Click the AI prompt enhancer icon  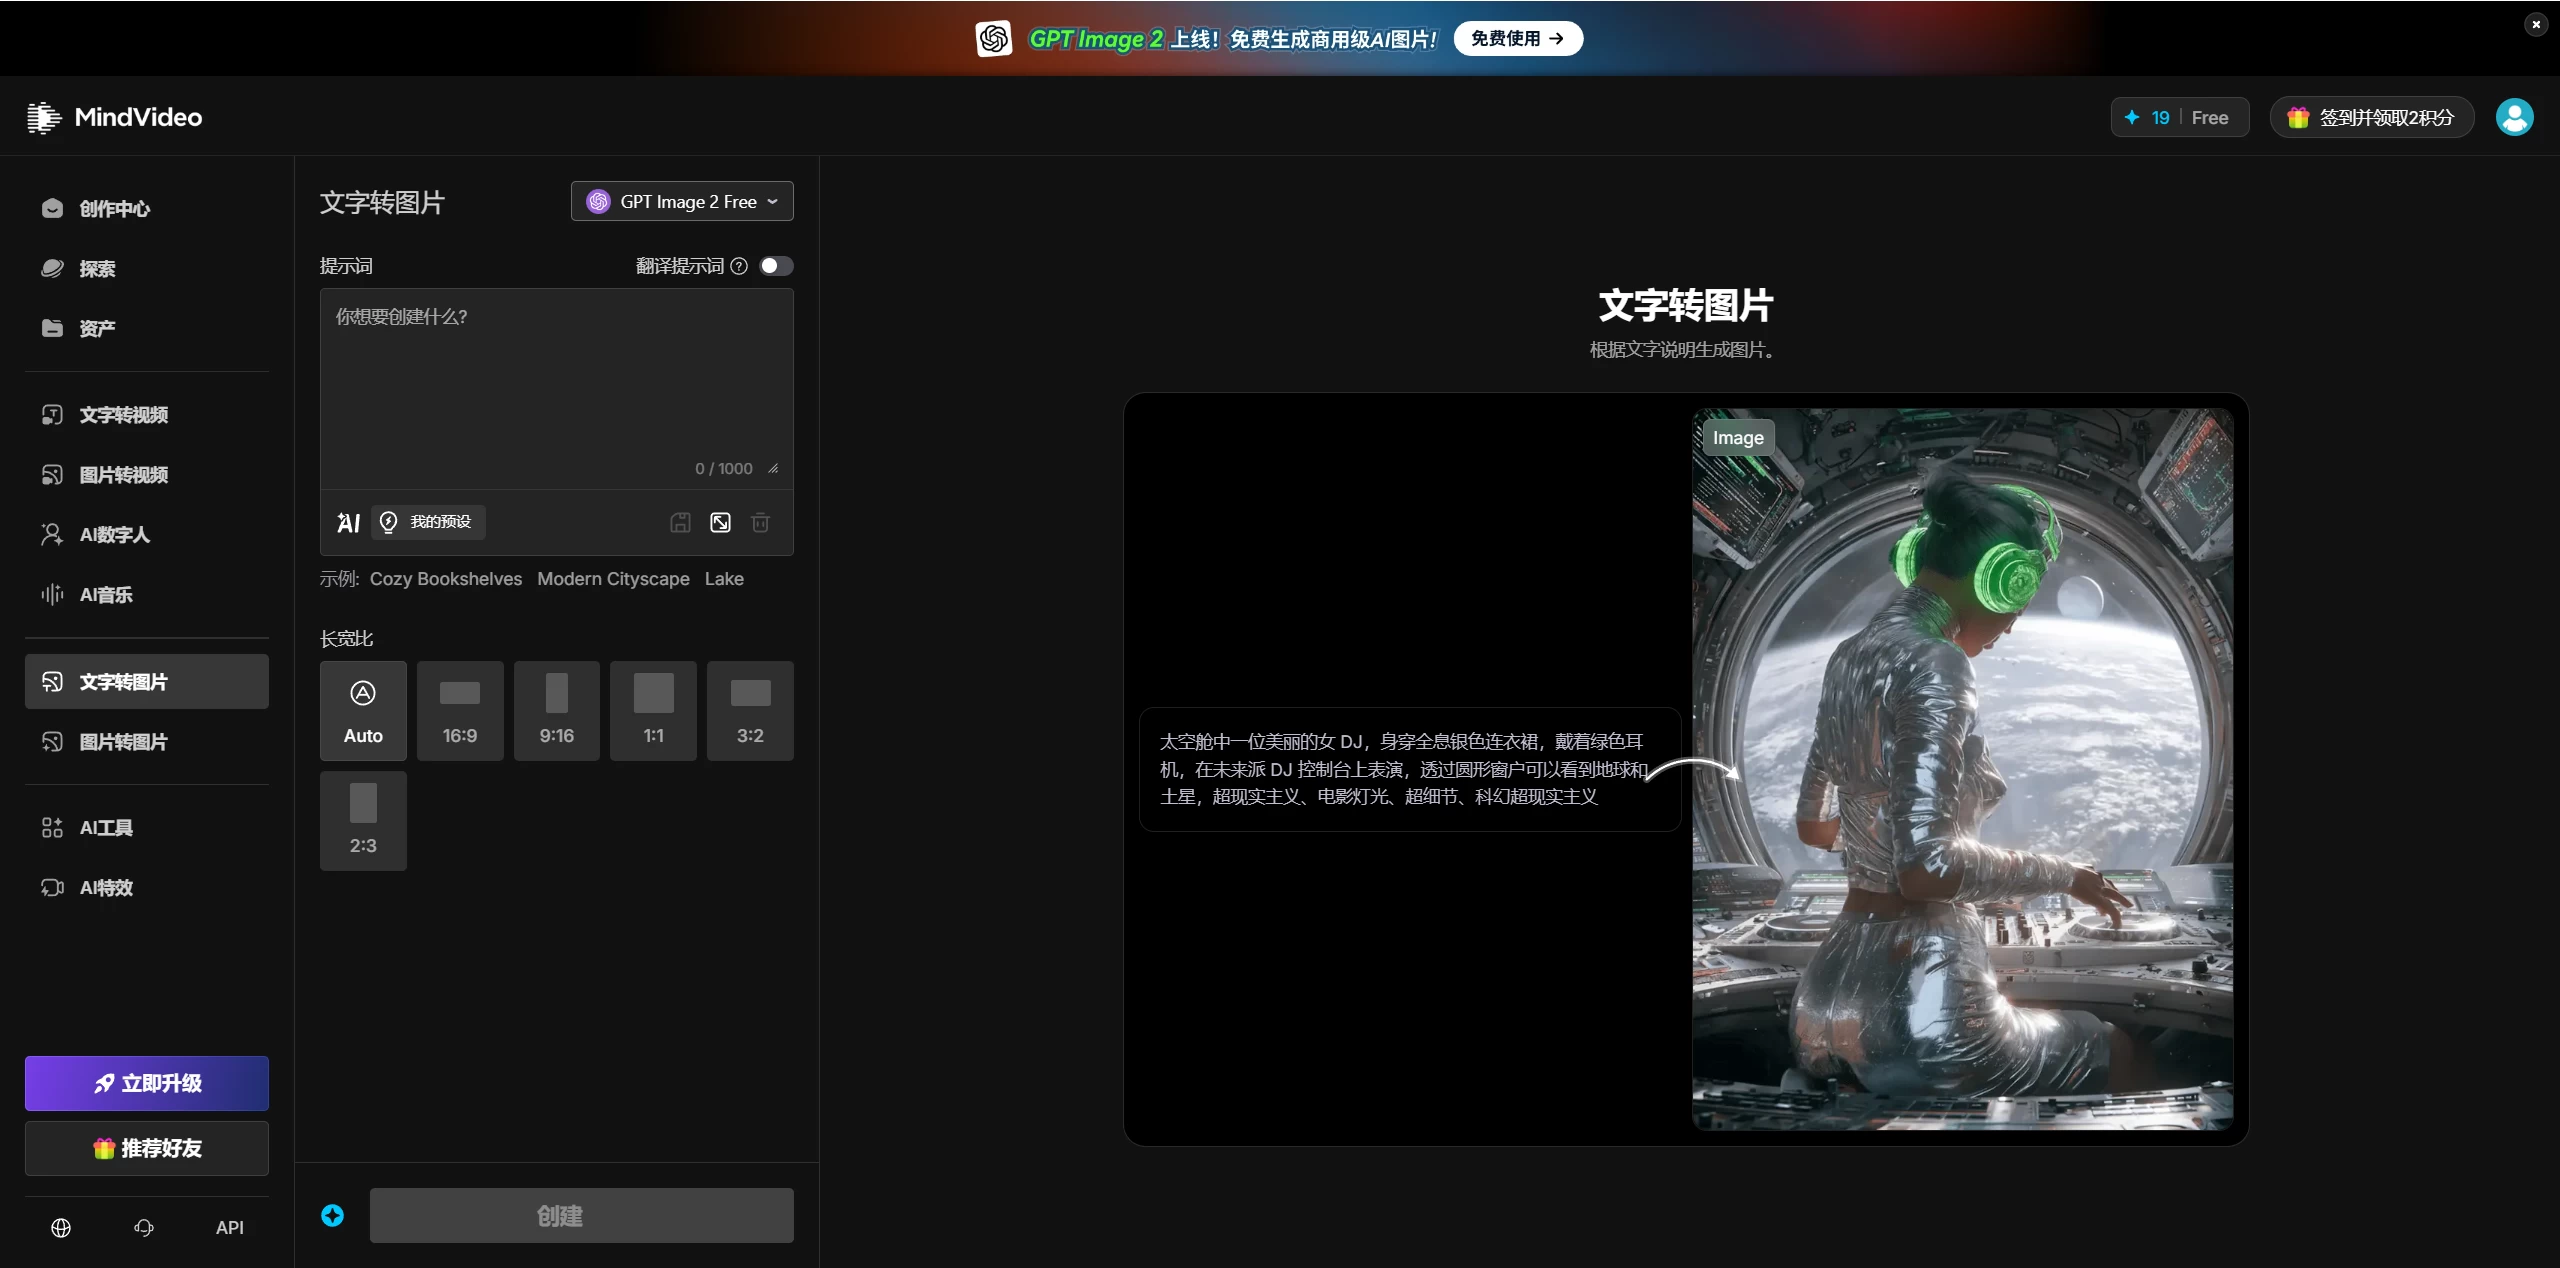[348, 522]
